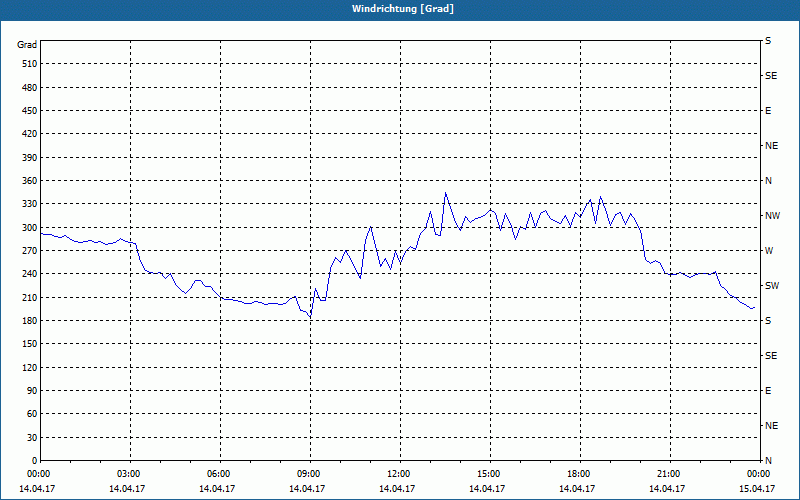Click the S compass label at 180 level
The image size is (800, 500).
[x=768, y=321]
